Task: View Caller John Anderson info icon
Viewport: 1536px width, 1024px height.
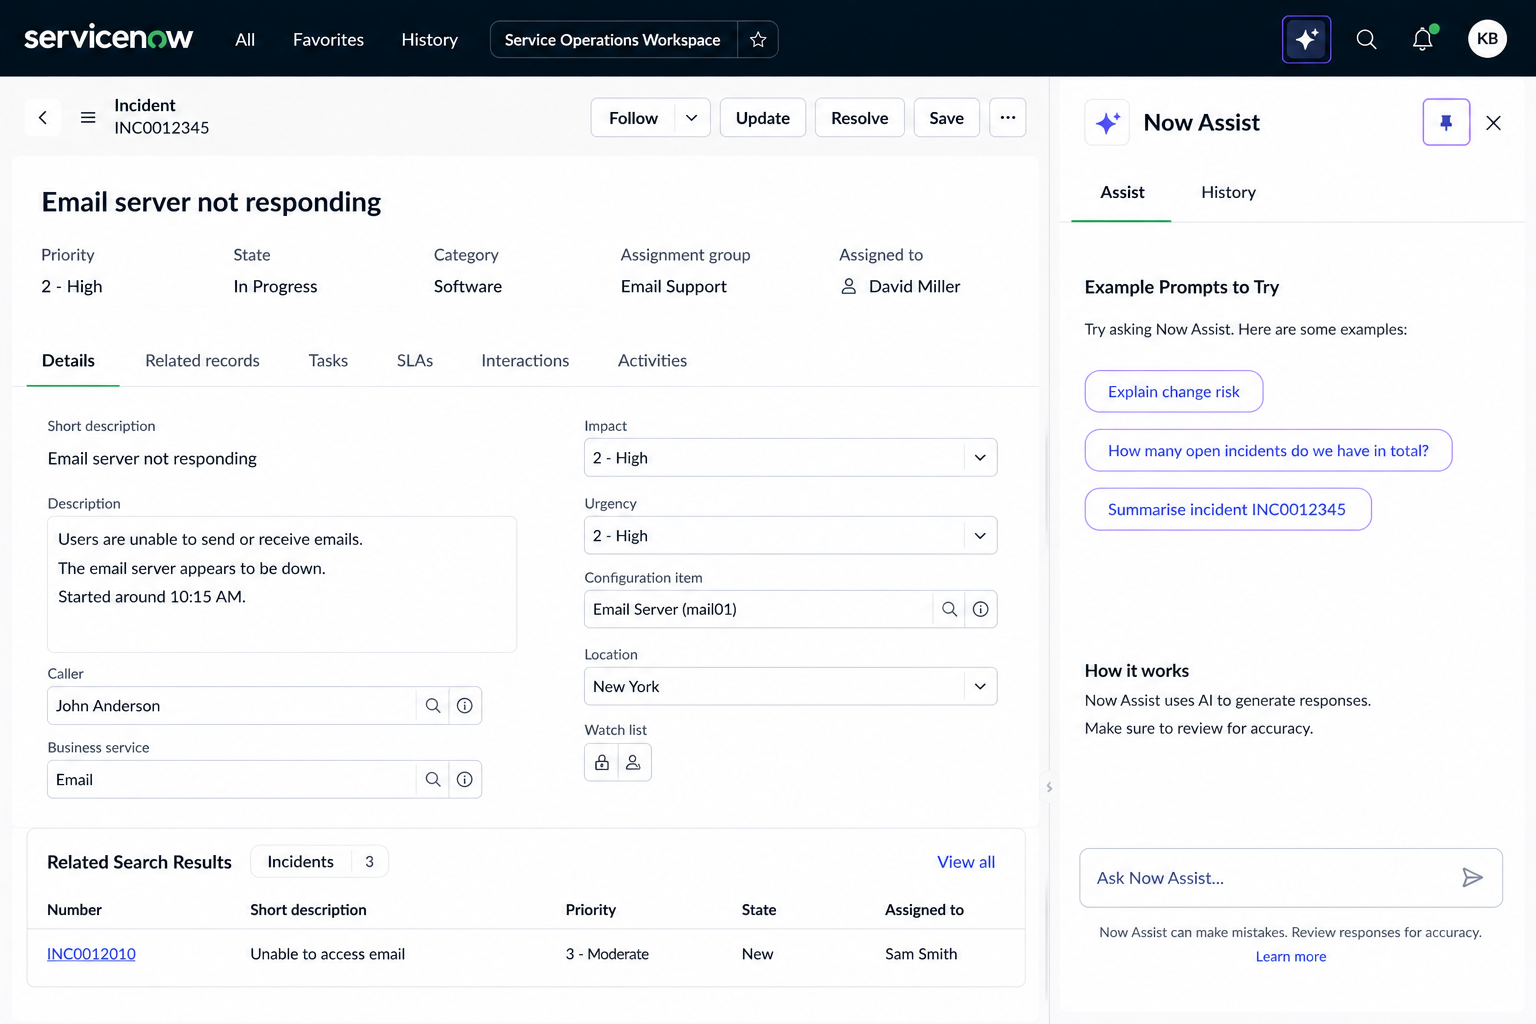Action: [x=465, y=706]
